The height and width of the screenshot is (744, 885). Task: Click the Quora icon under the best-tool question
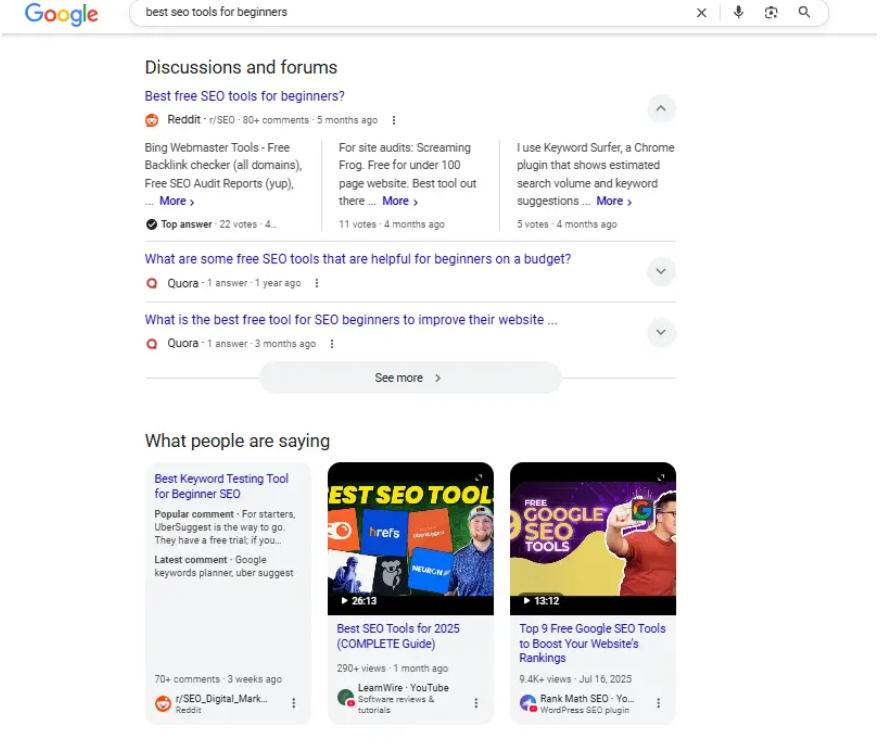[x=151, y=343]
